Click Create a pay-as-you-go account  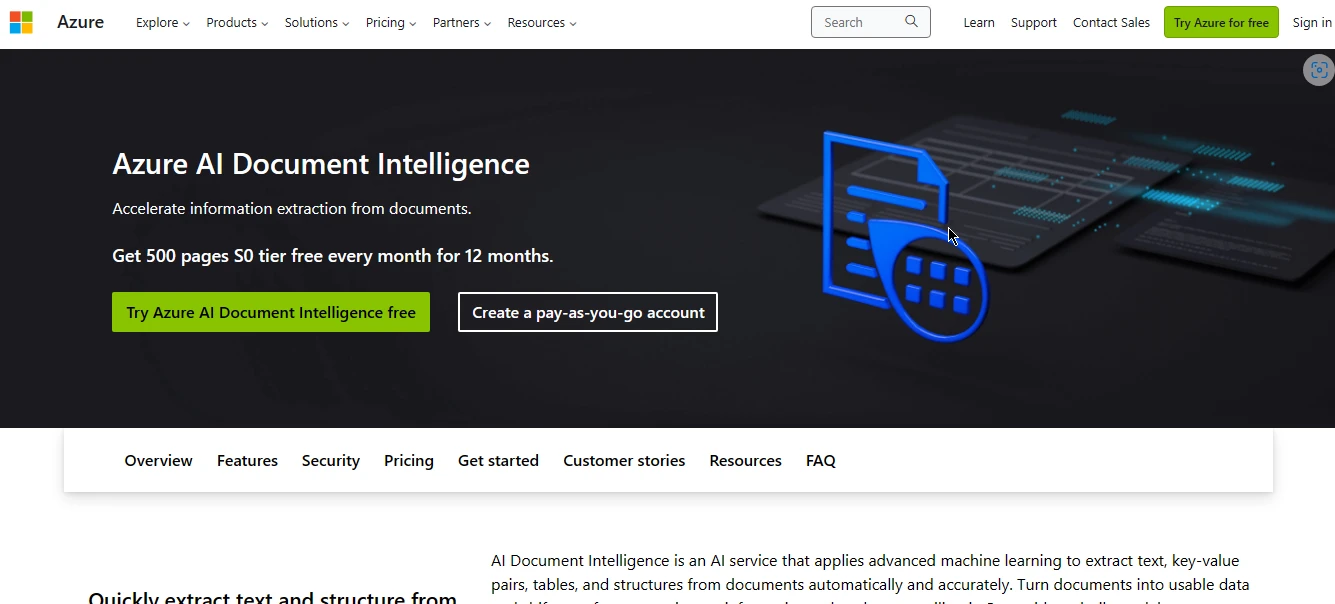(588, 312)
